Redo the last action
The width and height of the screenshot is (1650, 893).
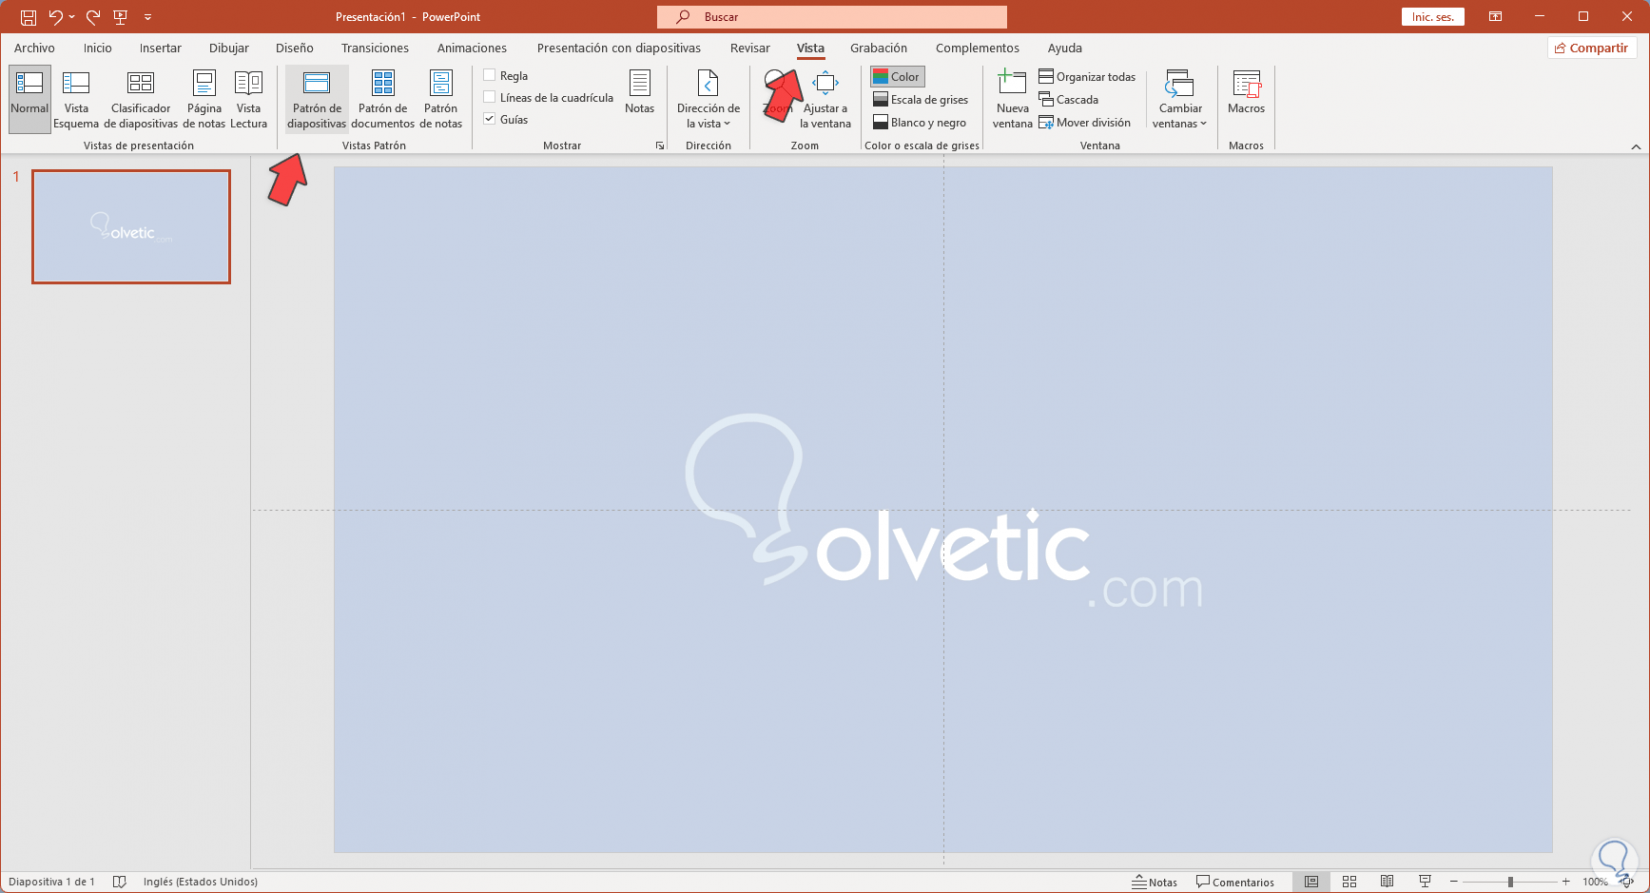93,17
